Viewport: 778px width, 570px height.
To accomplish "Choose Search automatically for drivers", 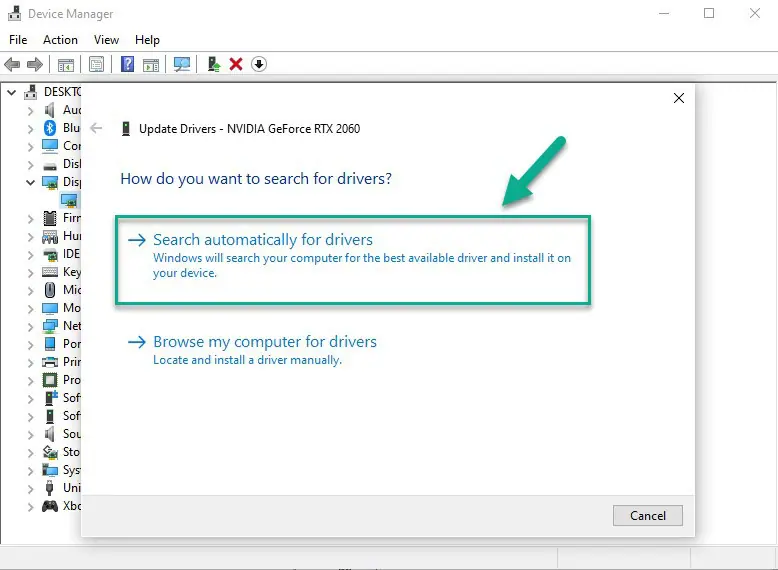I will [x=353, y=259].
